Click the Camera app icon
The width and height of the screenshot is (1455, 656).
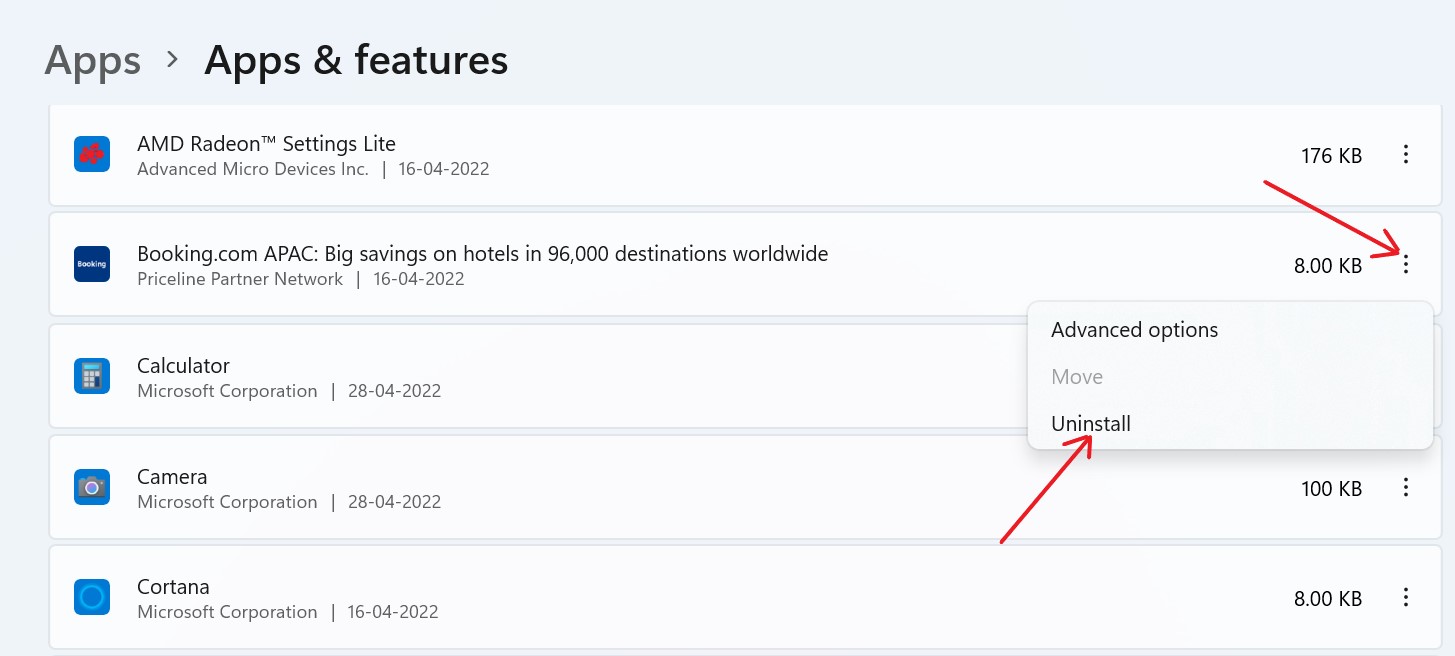[x=92, y=487]
